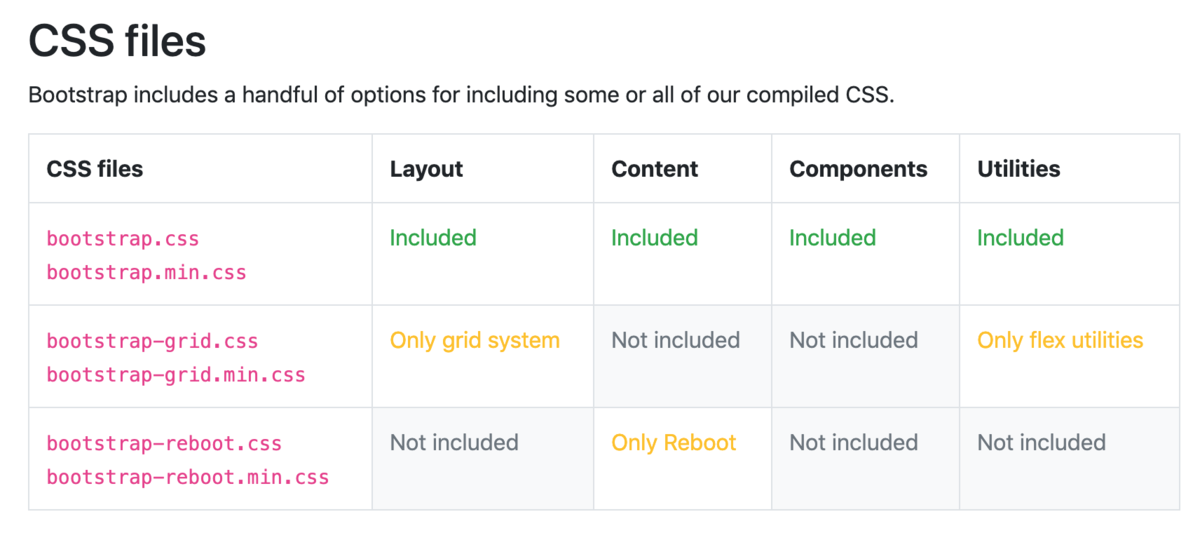This screenshot has height=540, width=1200.
Task: Select the "CSS files" table column header
Action: click(x=95, y=169)
